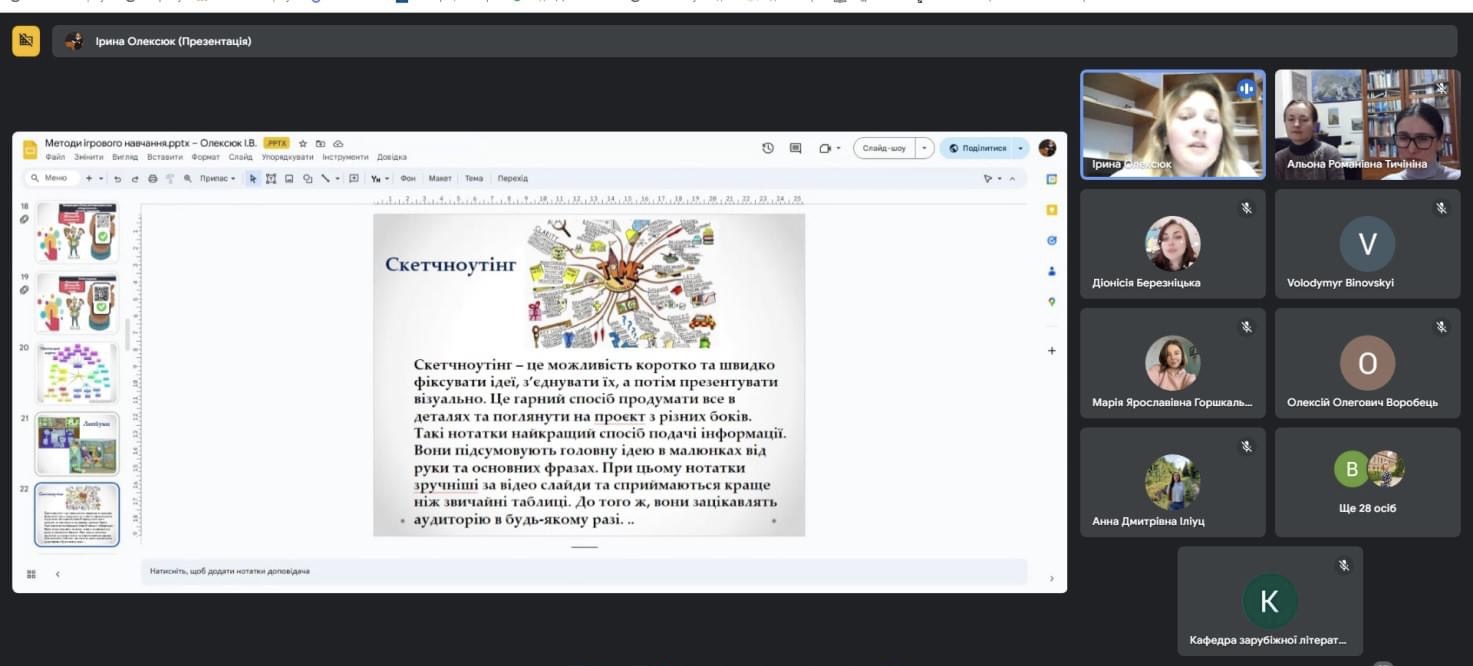Click the Макет layout button

(440, 179)
